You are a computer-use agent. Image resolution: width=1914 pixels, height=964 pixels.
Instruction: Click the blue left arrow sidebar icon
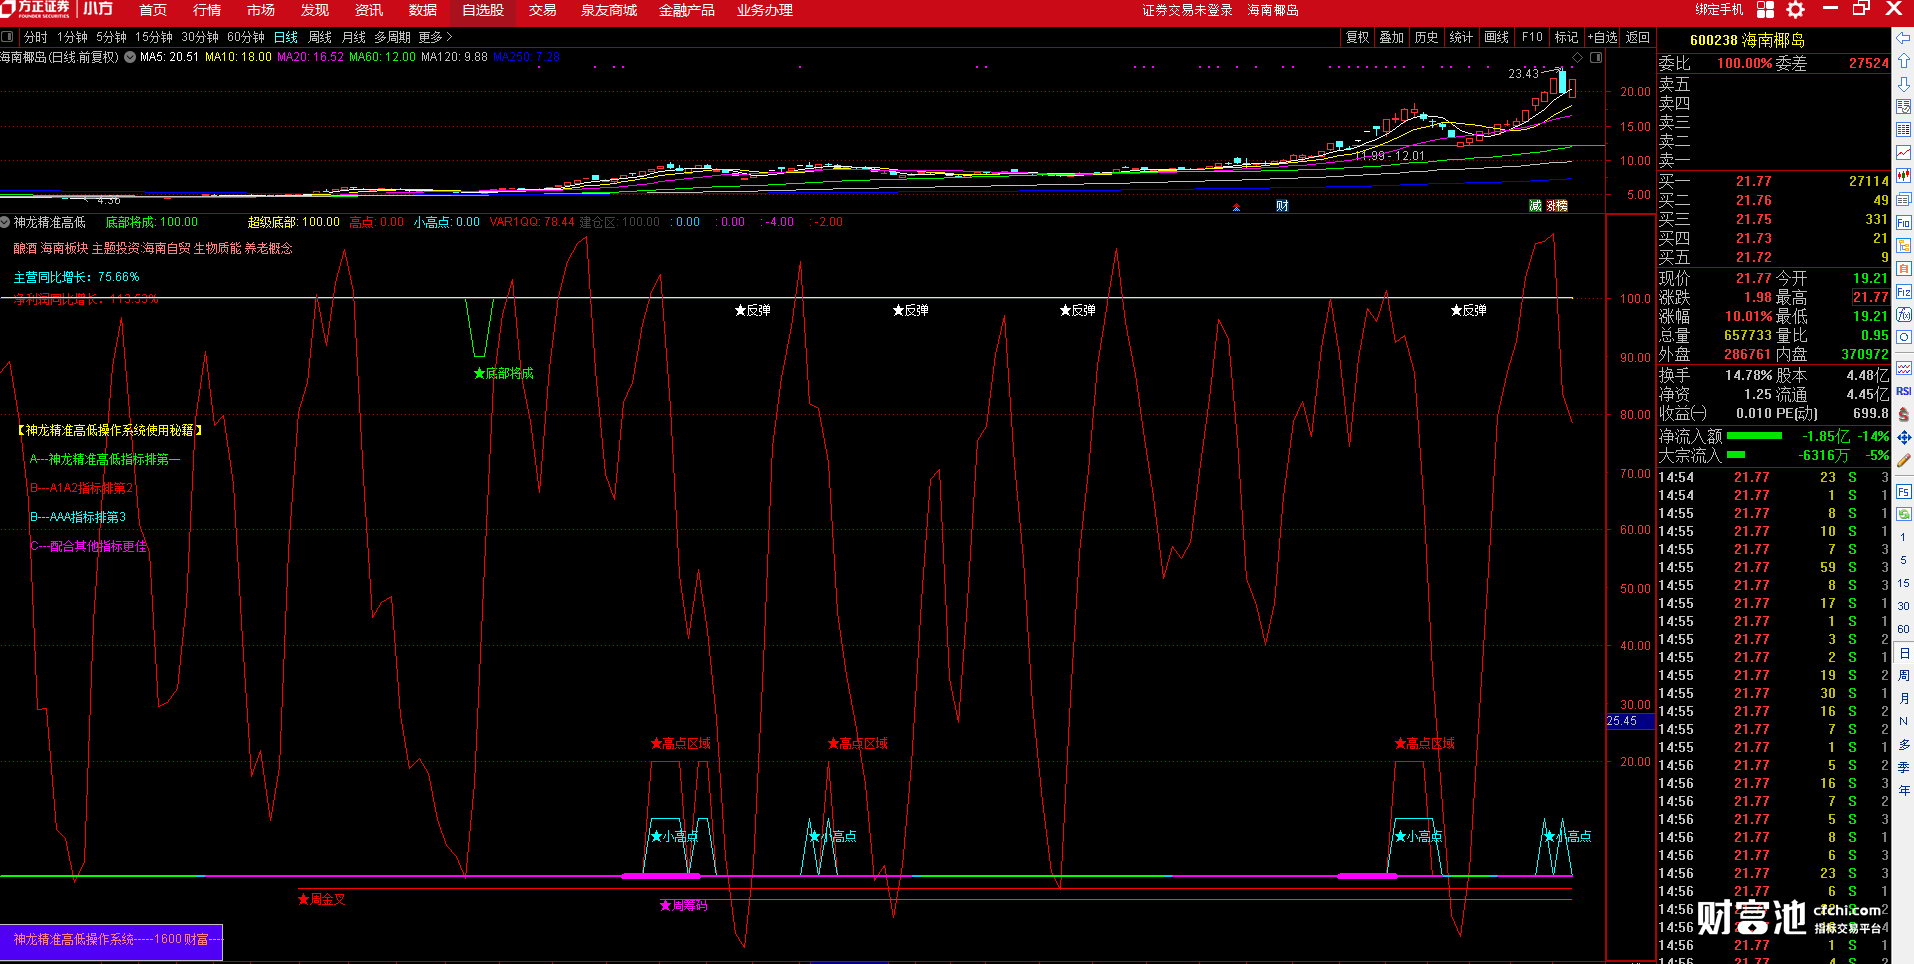(x=1903, y=37)
